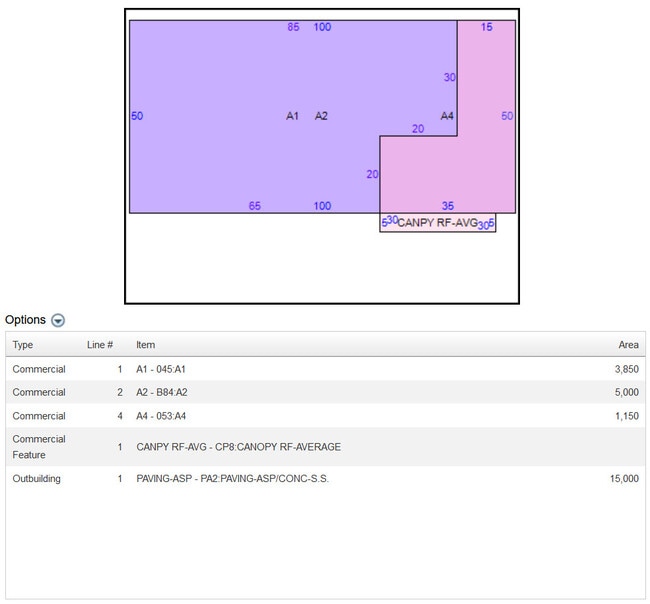650x604 pixels.
Task: Click the Line # column header
Action: pyautogui.click(x=100, y=345)
